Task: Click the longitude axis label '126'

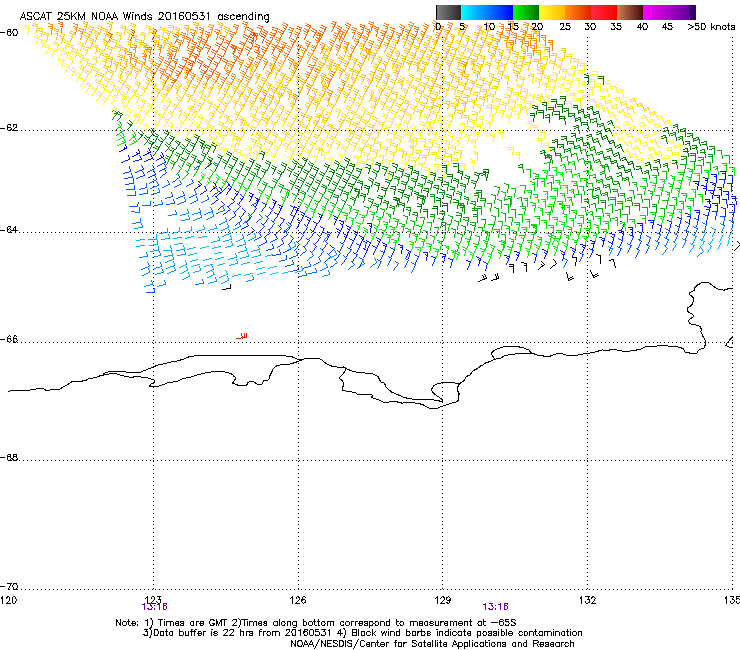Action: point(298,600)
